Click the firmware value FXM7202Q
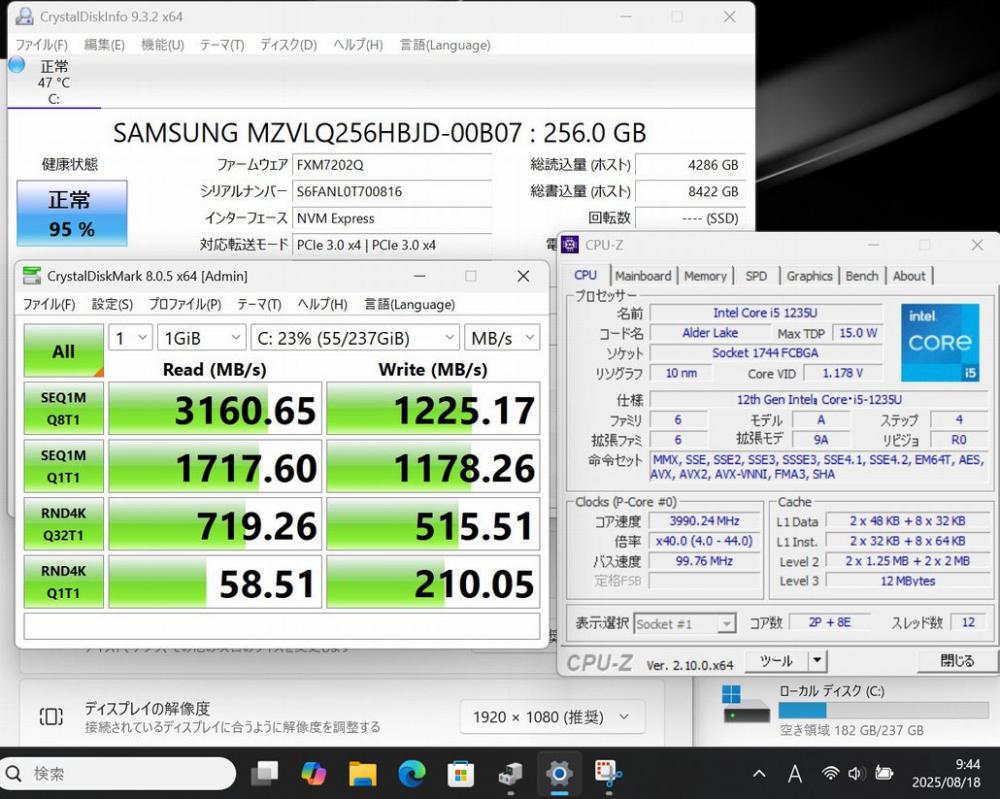Image resolution: width=1000 pixels, height=799 pixels. point(392,165)
